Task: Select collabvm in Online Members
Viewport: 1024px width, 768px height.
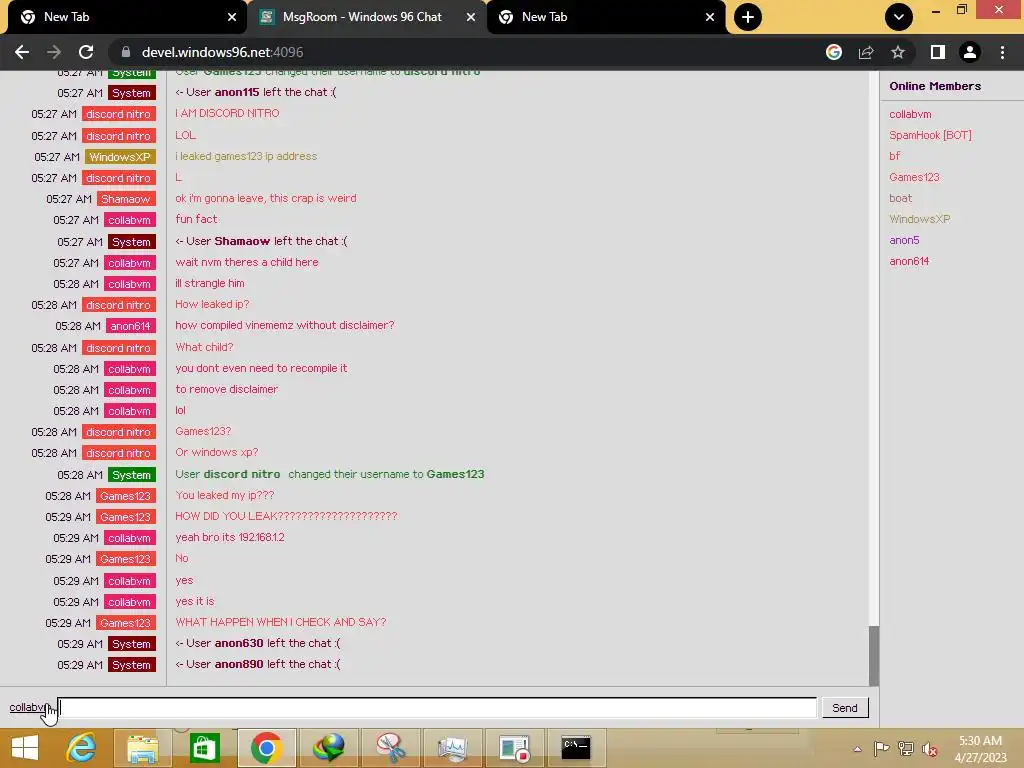Action: (910, 114)
